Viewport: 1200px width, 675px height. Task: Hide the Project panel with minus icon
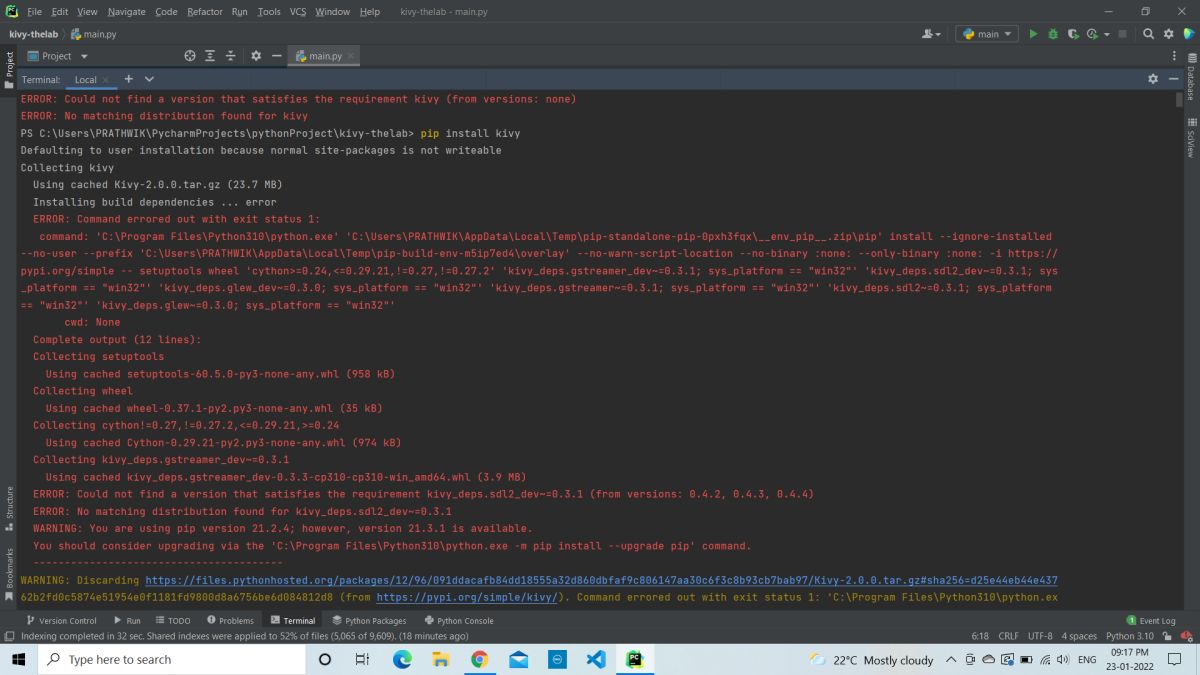[276, 56]
